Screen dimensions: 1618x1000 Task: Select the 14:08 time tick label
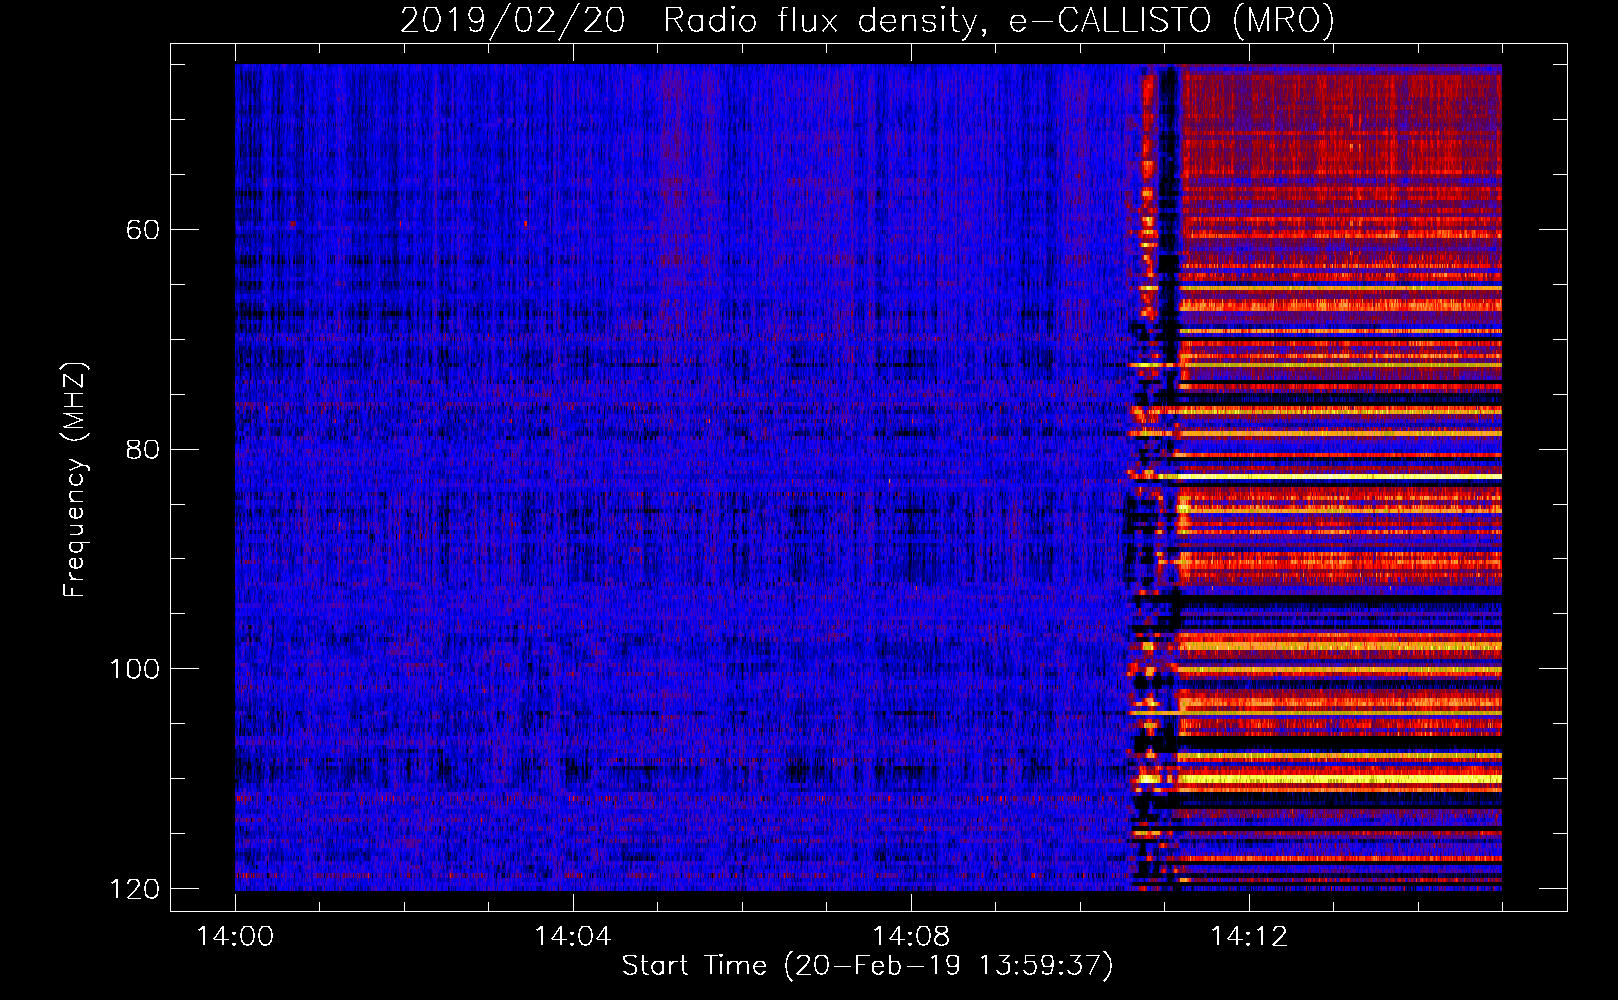910,937
